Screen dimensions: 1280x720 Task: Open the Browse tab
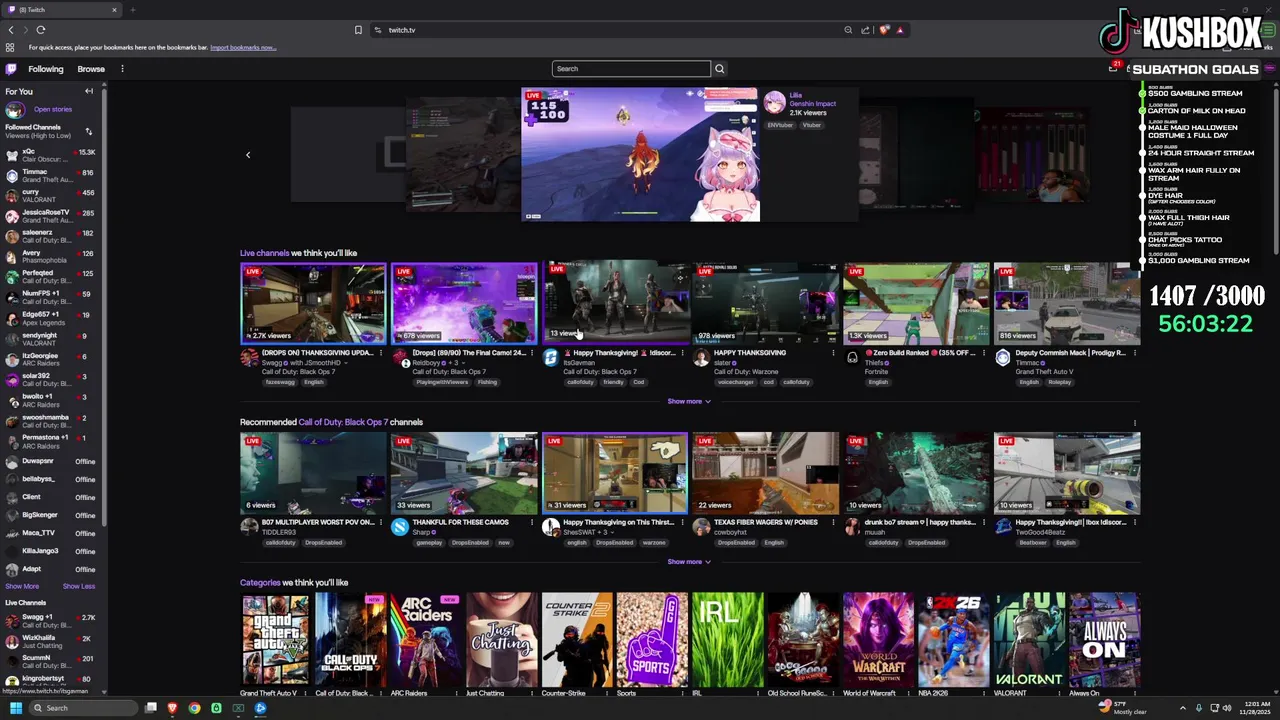point(91,69)
